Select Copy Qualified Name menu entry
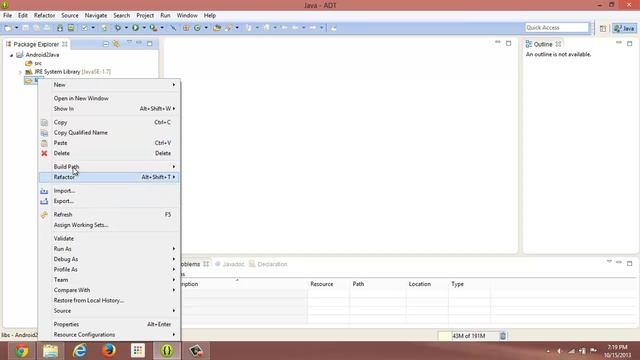 pos(109,133)
